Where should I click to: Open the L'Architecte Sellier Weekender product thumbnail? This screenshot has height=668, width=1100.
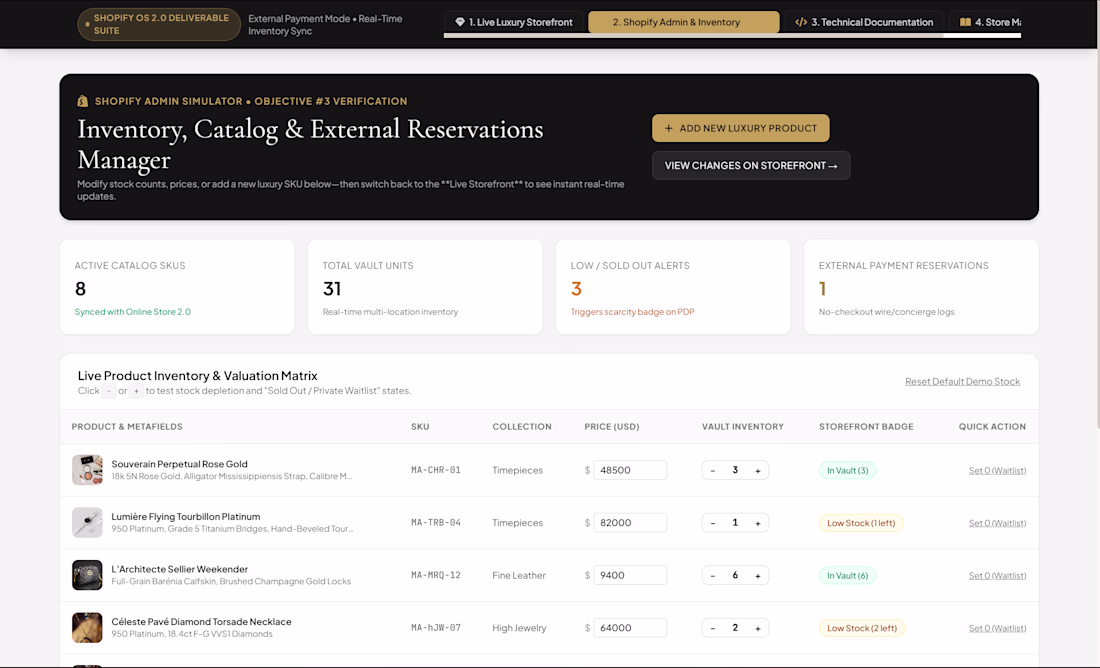pyautogui.click(x=87, y=575)
